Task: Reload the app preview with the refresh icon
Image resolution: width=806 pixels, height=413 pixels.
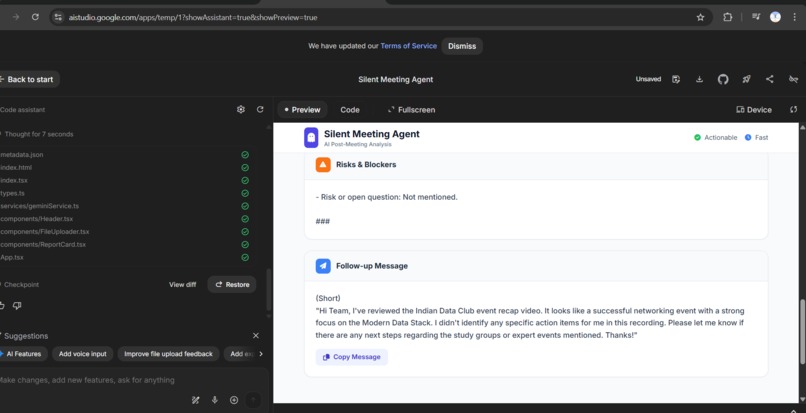Action: [x=793, y=110]
